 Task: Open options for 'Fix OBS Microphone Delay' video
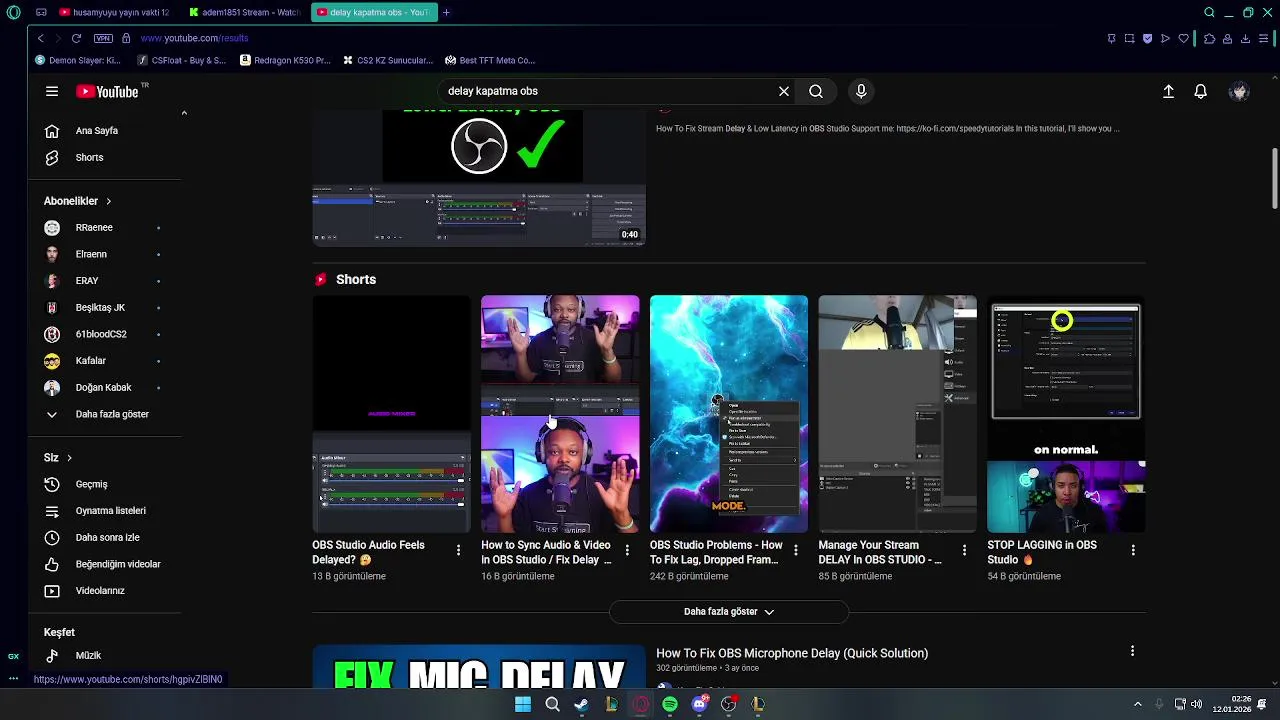point(1132,651)
